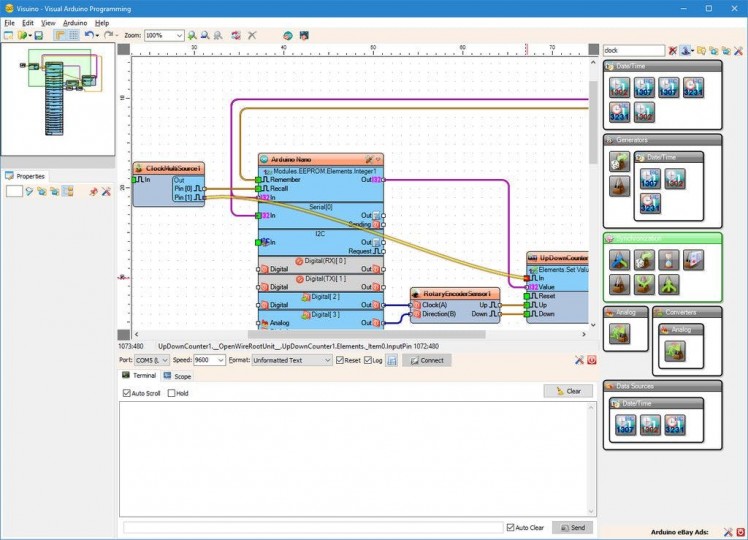This screenshot has height=540, width=748.
Task: Clear the component search filter icon
Action: pyautogui.click(x=673, y=50)
